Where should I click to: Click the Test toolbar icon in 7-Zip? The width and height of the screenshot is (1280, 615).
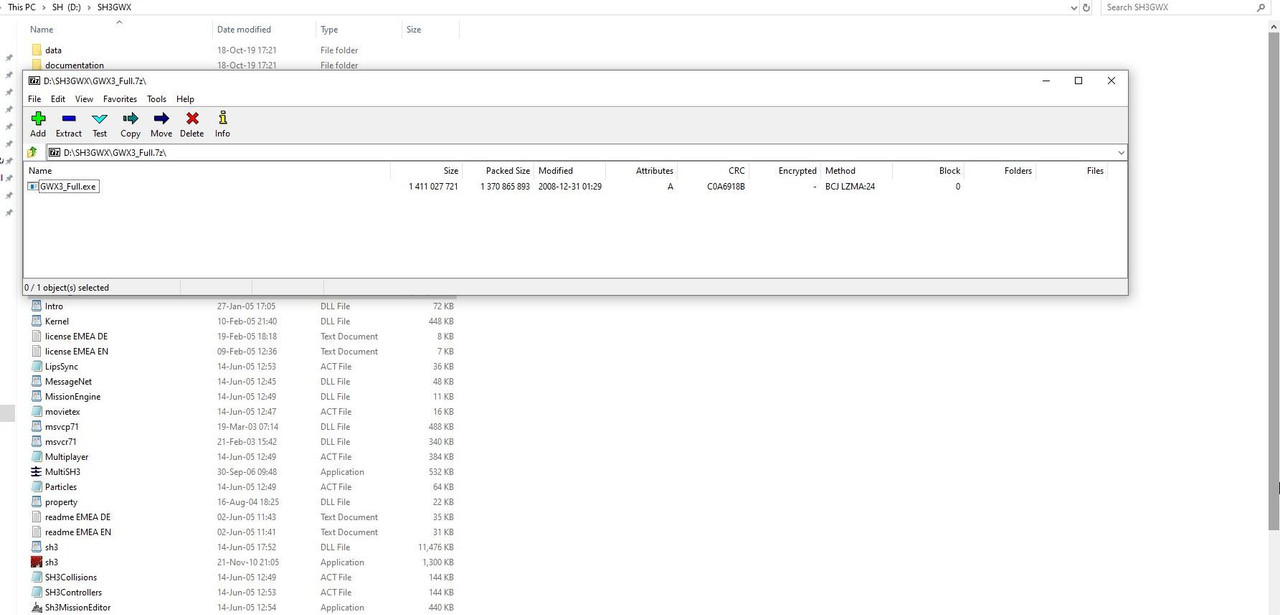coord(99,118)
